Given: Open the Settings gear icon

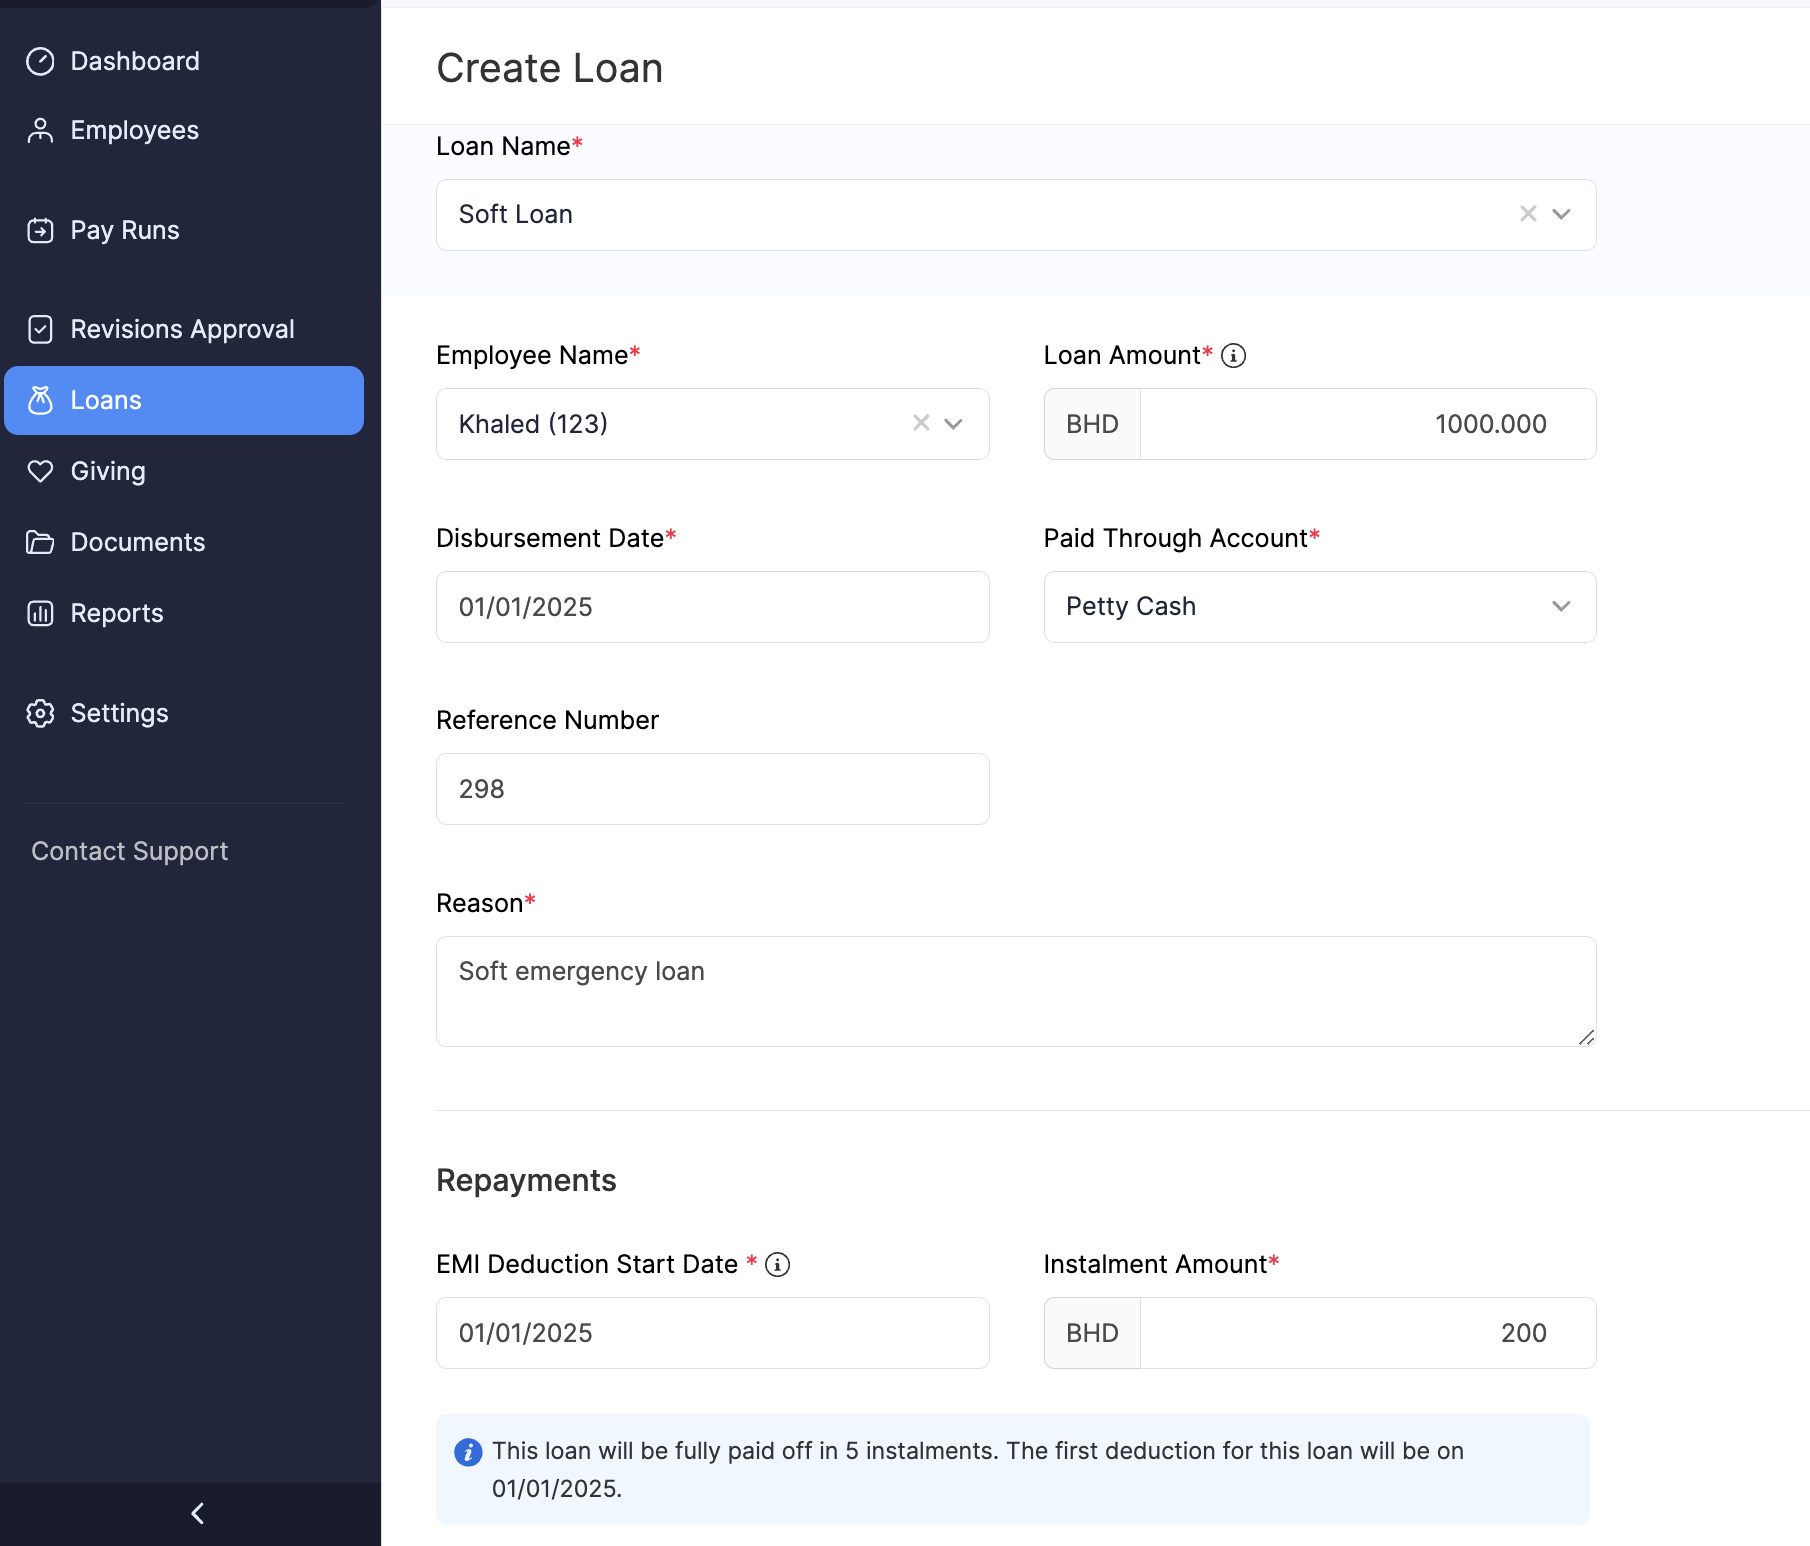Looking at the screenshot, I should tap(39, 713).
